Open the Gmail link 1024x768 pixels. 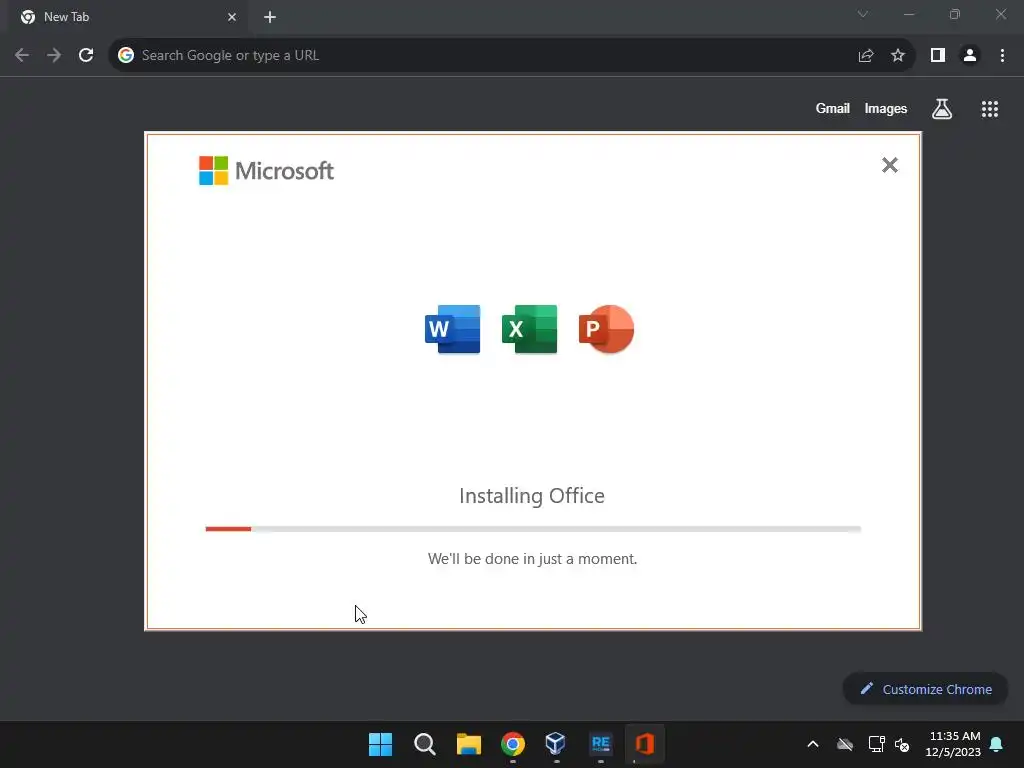833,108
